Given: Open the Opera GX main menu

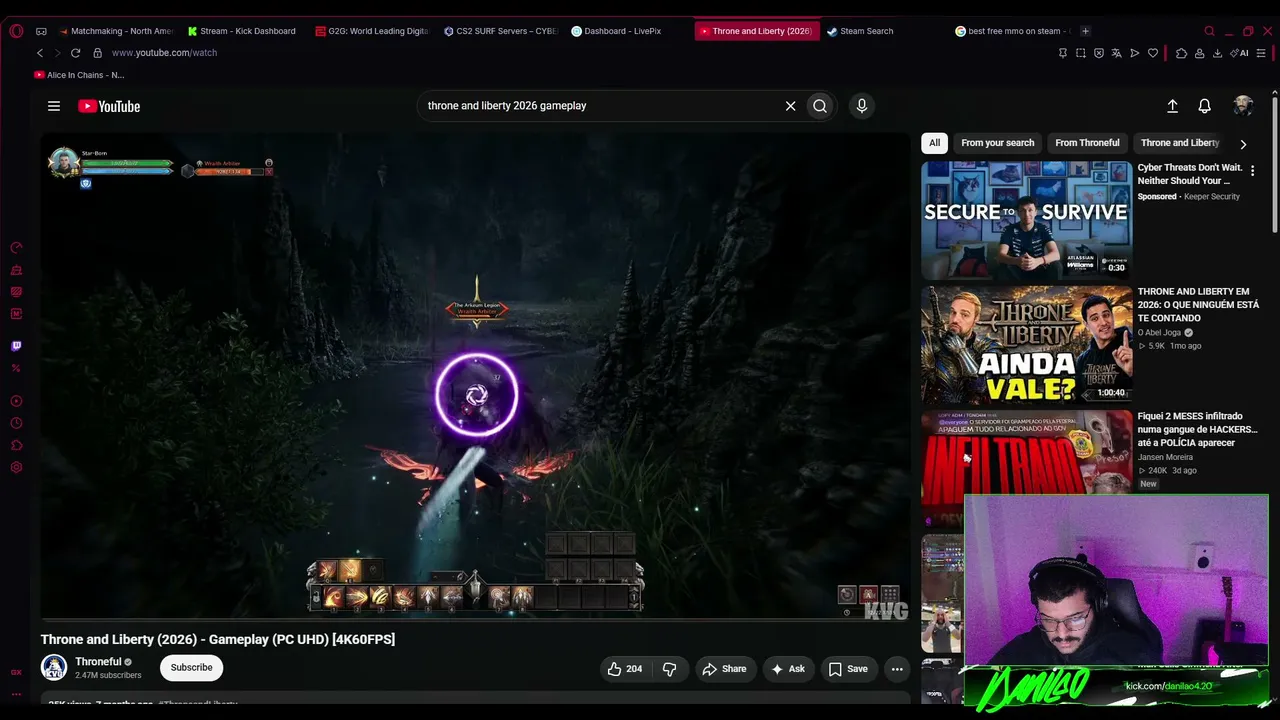Looking at the screenshot, I should [16, 31].
